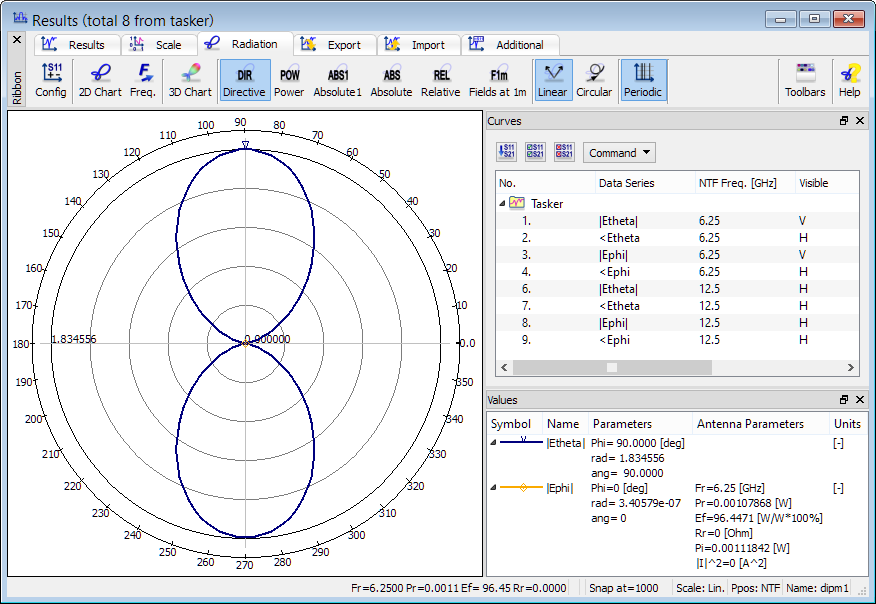Select the Directive display button
Screen dimensions: 876x604
coord(244,80)
